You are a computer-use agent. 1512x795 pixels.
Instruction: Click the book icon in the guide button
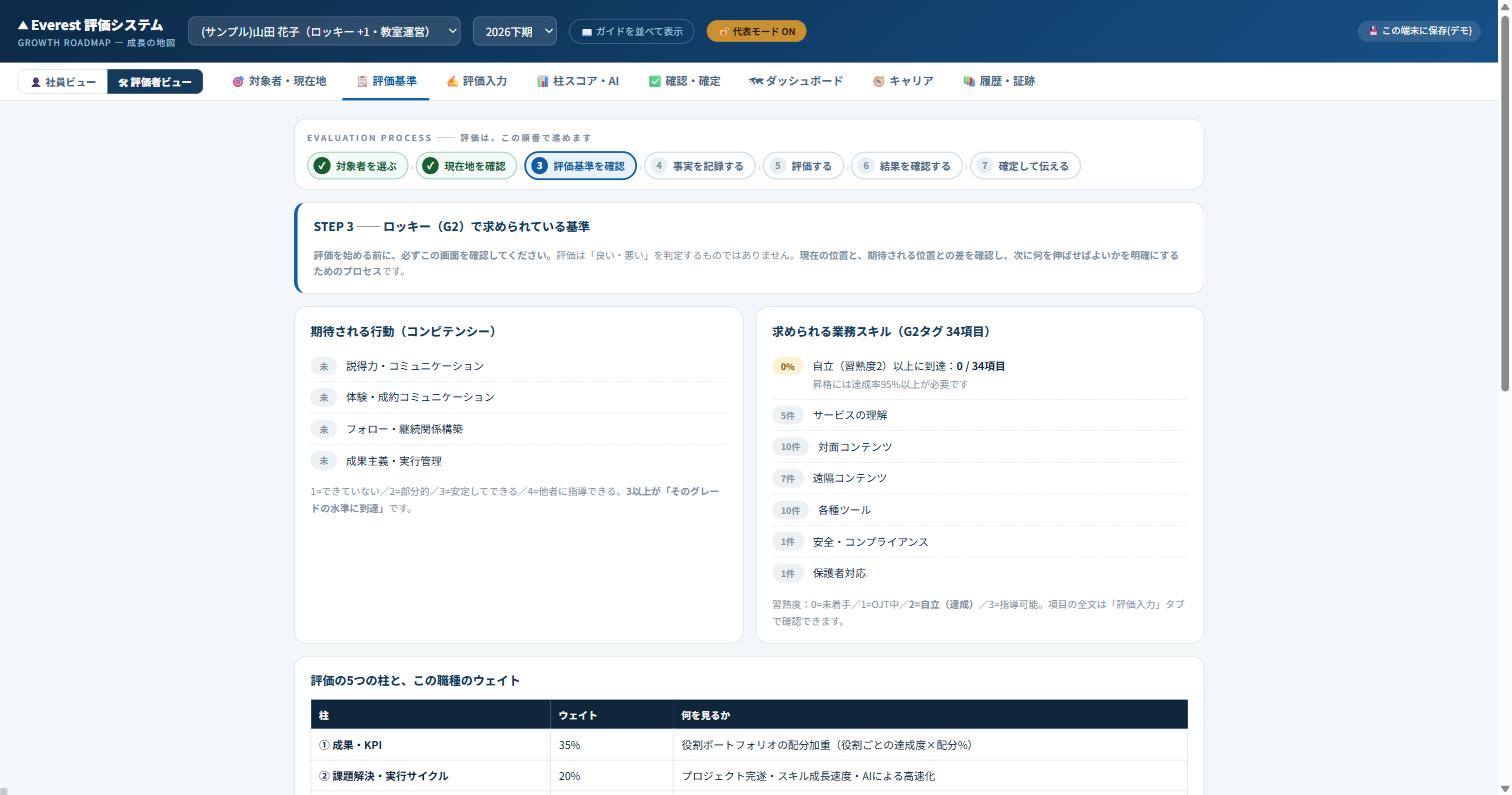coord(587,32)
